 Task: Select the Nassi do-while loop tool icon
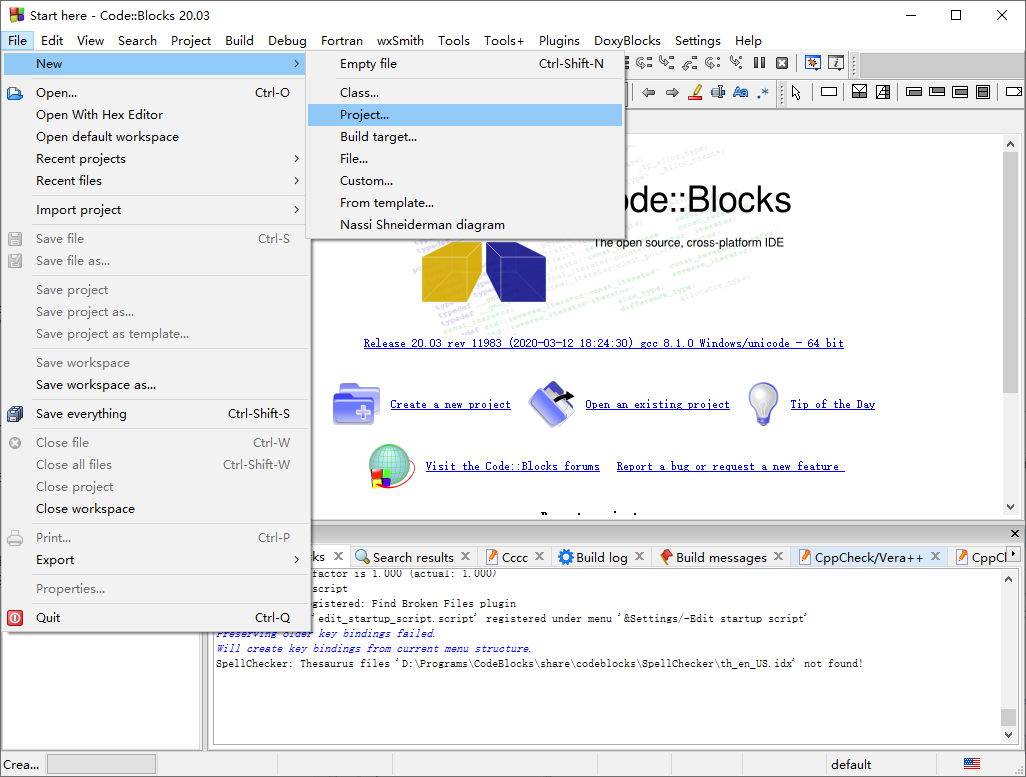coord(937,92)
